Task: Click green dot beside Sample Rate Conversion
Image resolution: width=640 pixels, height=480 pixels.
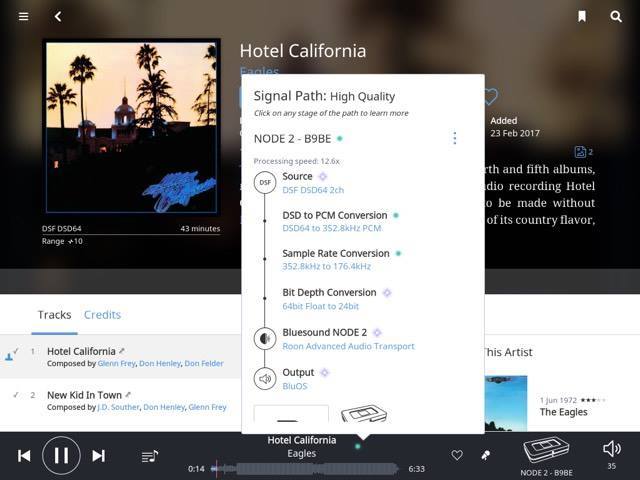Action: [398, 253]
